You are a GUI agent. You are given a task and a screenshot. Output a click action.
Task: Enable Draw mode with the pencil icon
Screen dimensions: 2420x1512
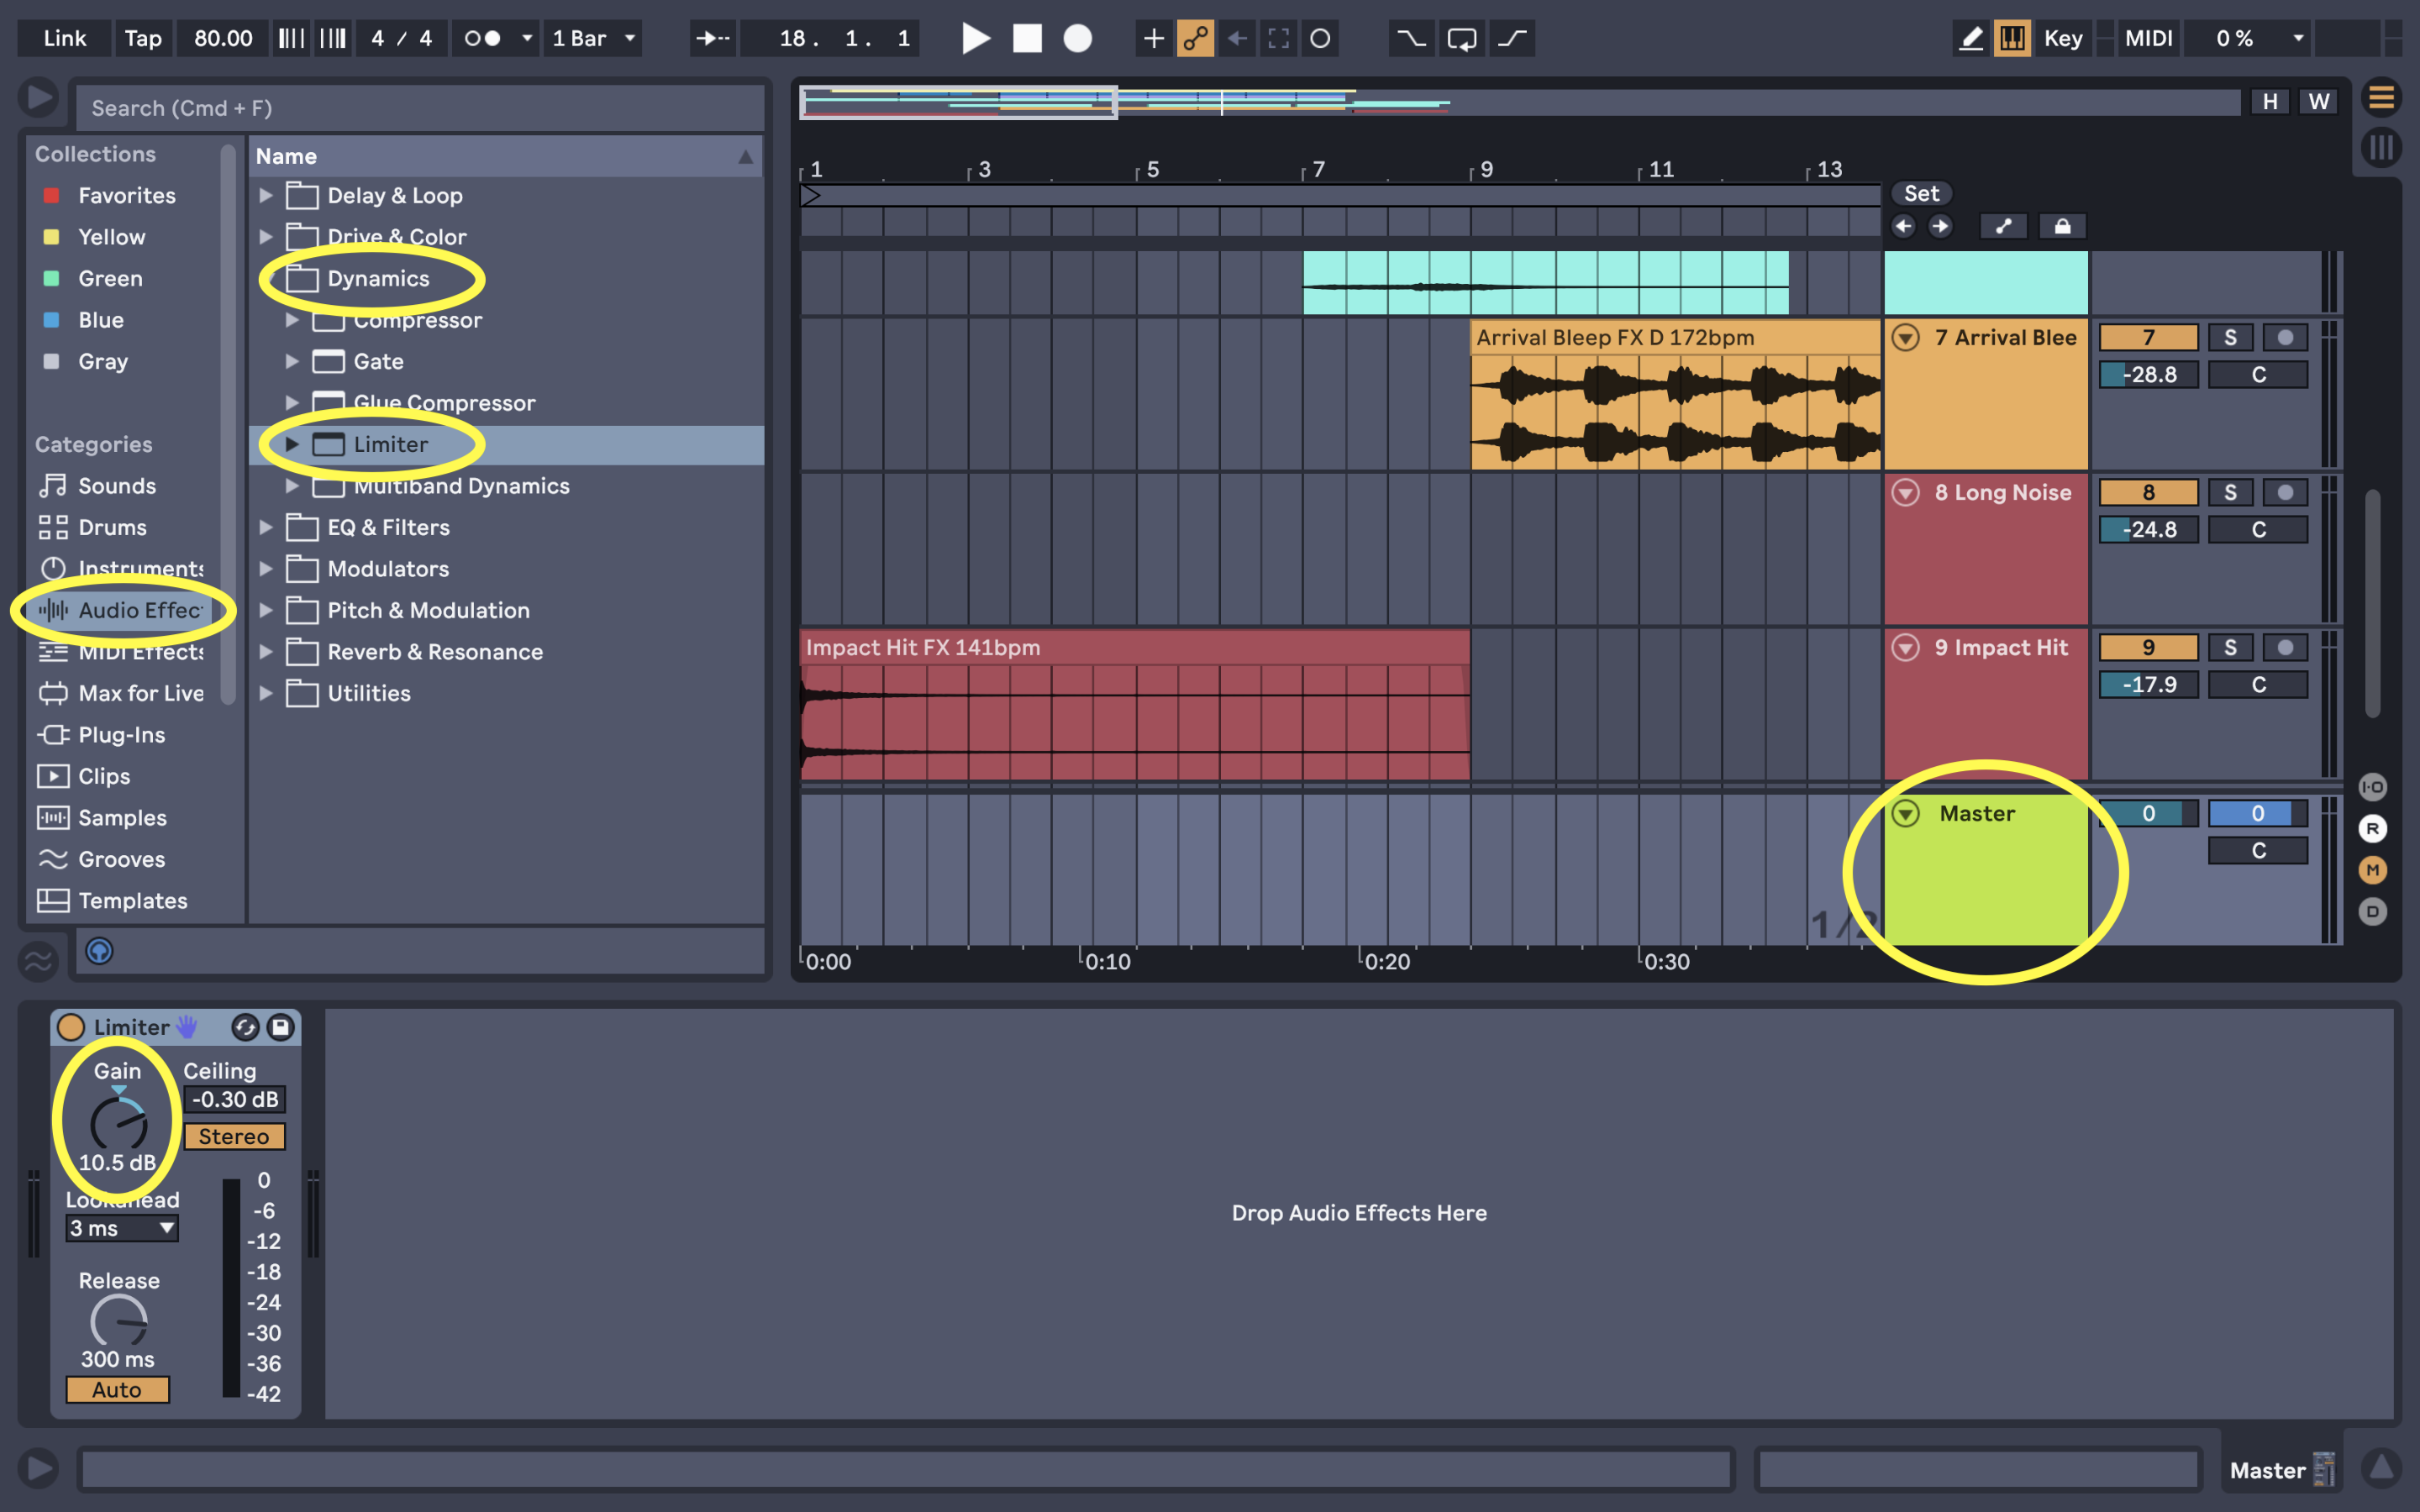click(1971, 38)
